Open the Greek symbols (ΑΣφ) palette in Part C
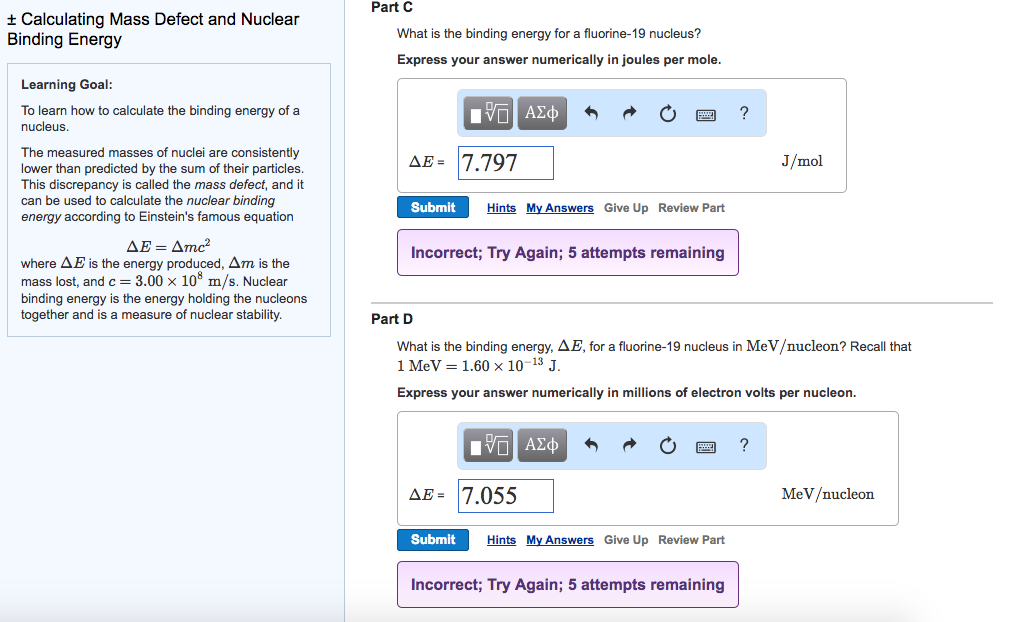Viewport: 1011px width, 622px height. [x=541, y=113]
